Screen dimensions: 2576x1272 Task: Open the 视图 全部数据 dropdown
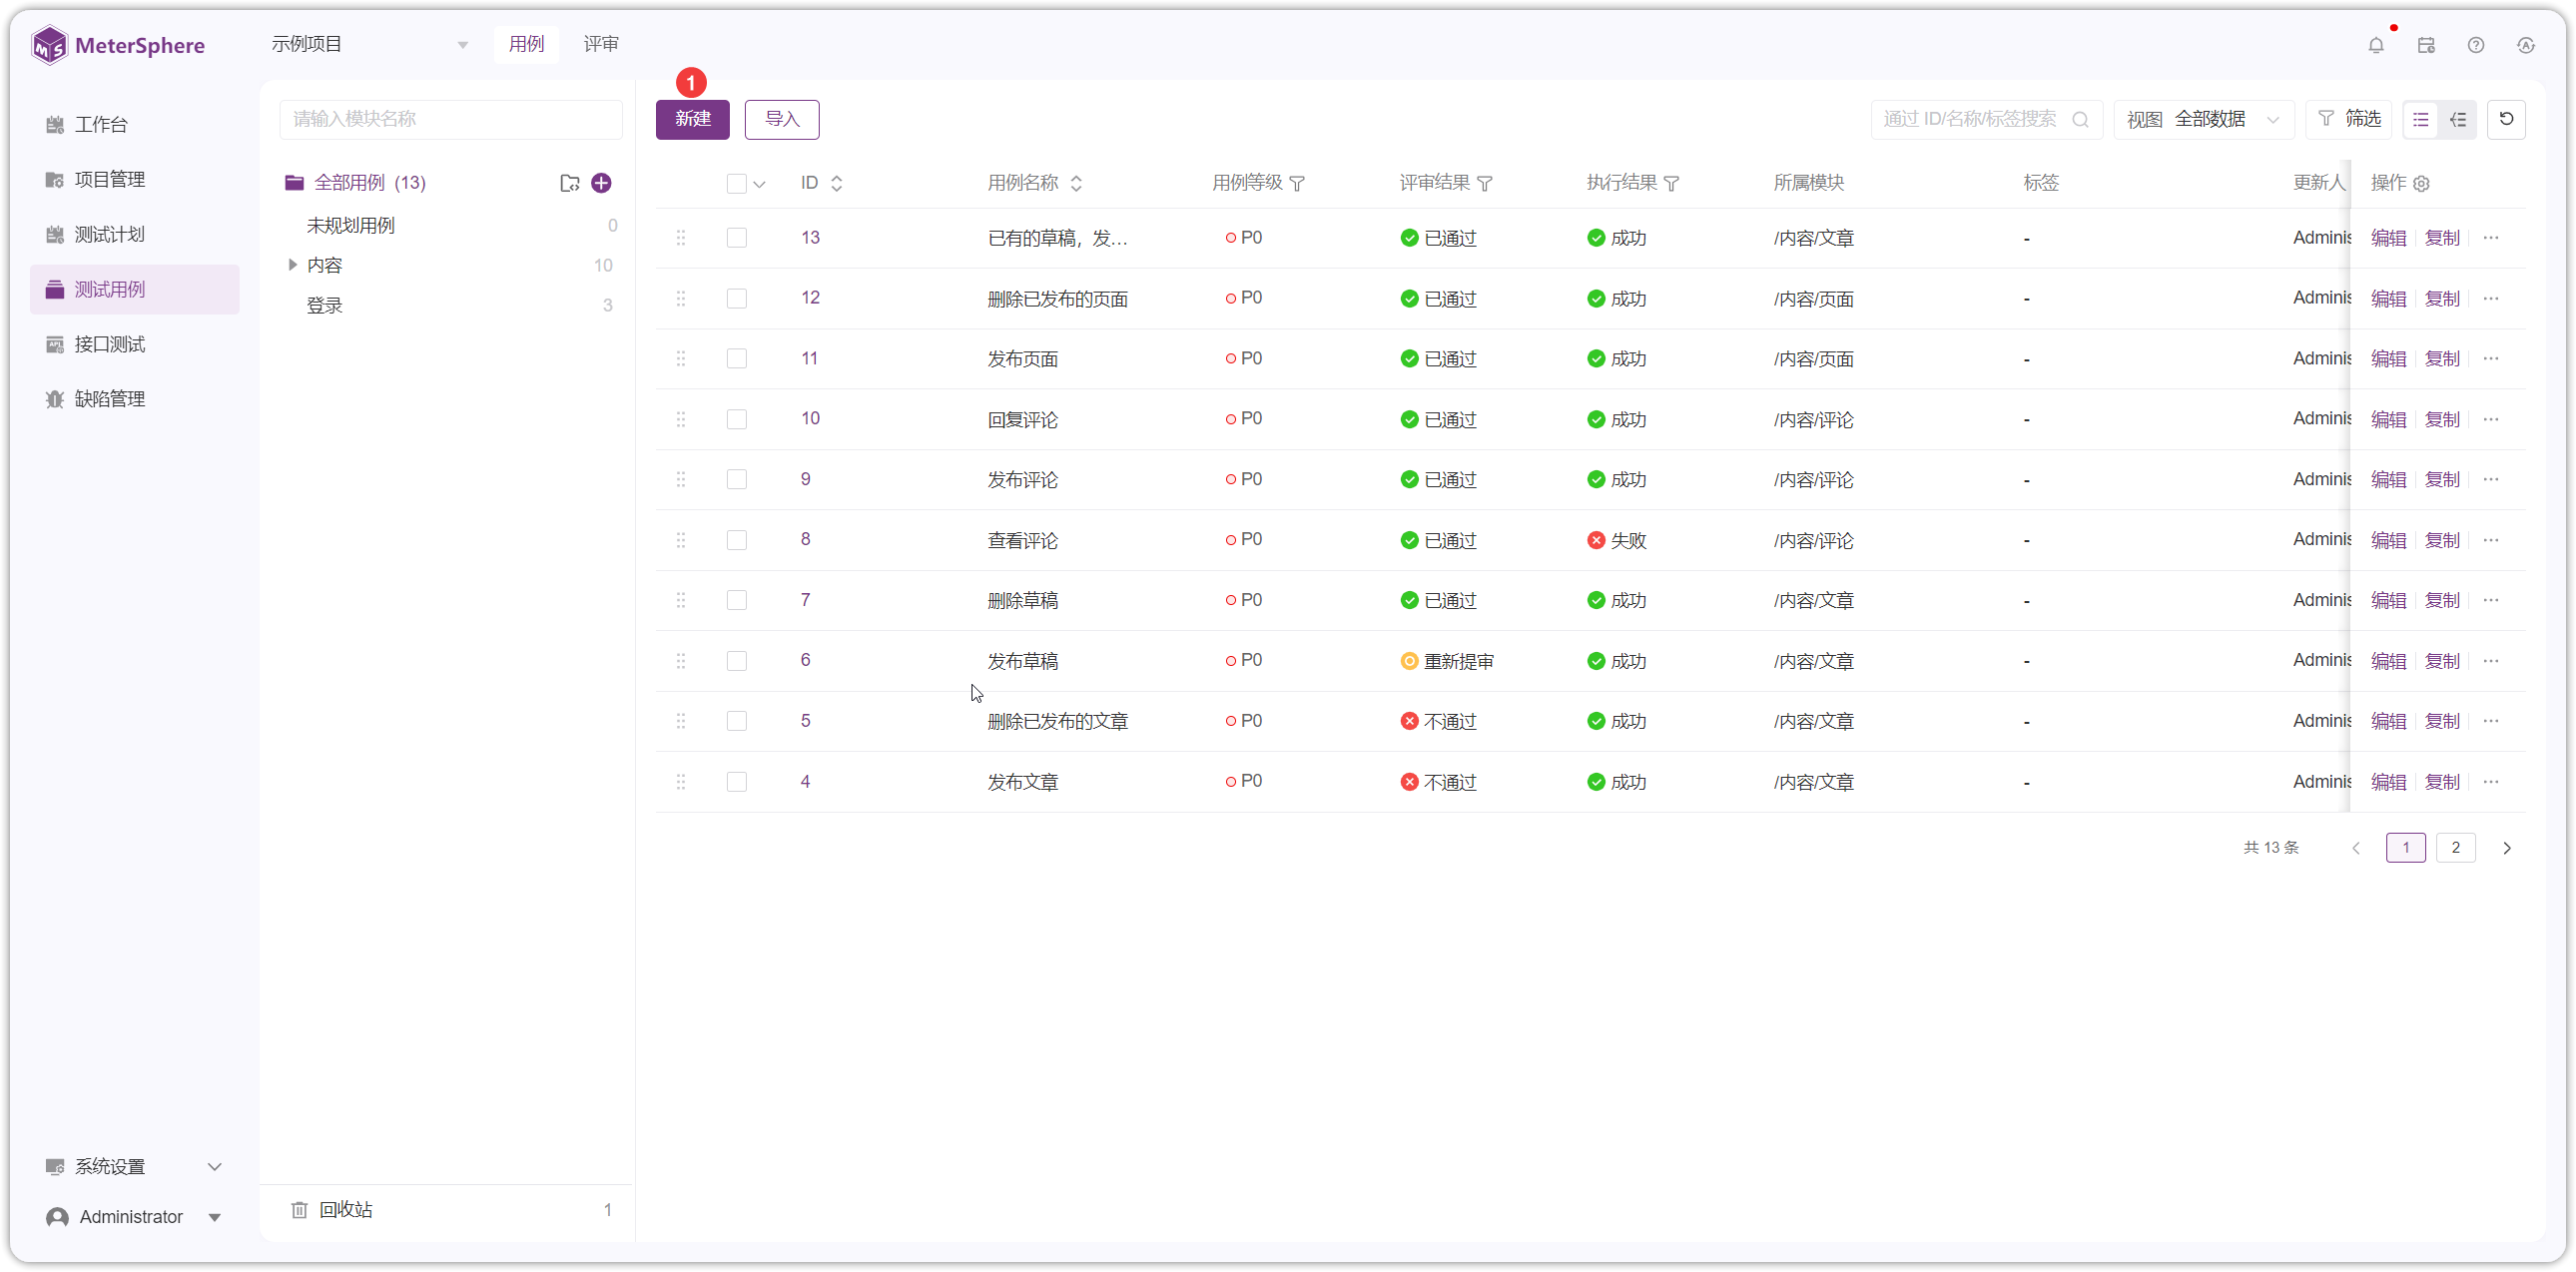point(2204,119)
